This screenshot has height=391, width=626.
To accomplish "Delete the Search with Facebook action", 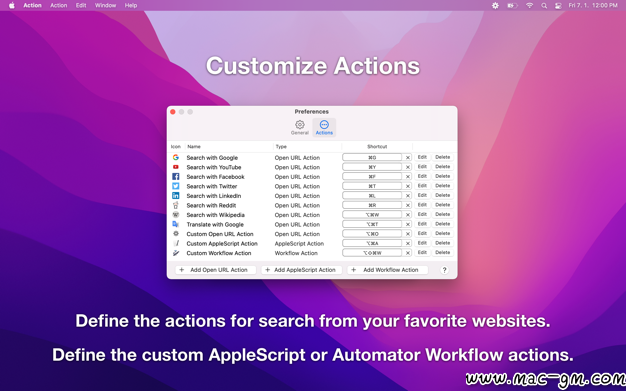I will click(442, 177).
